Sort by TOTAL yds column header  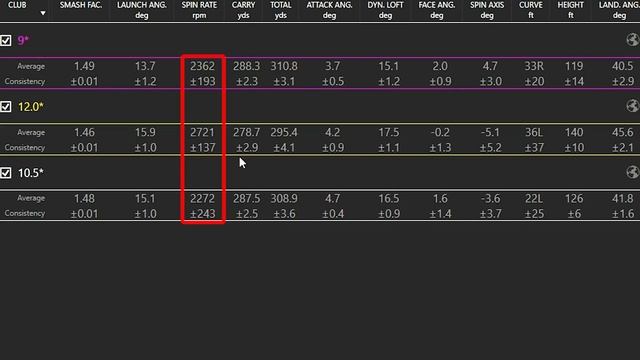pos(280,10)
